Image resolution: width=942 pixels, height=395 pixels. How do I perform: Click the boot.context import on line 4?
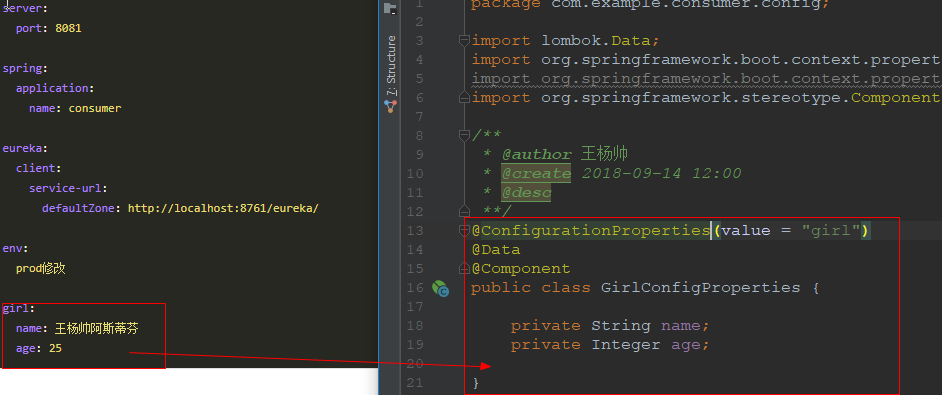705,60
